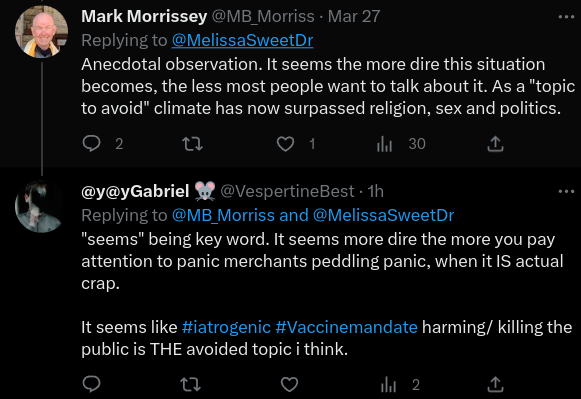Open @MB_Morriss mention in Gabriel's reply
The height and width of the screenshot is (399, 581).
(x=223, y=215)
